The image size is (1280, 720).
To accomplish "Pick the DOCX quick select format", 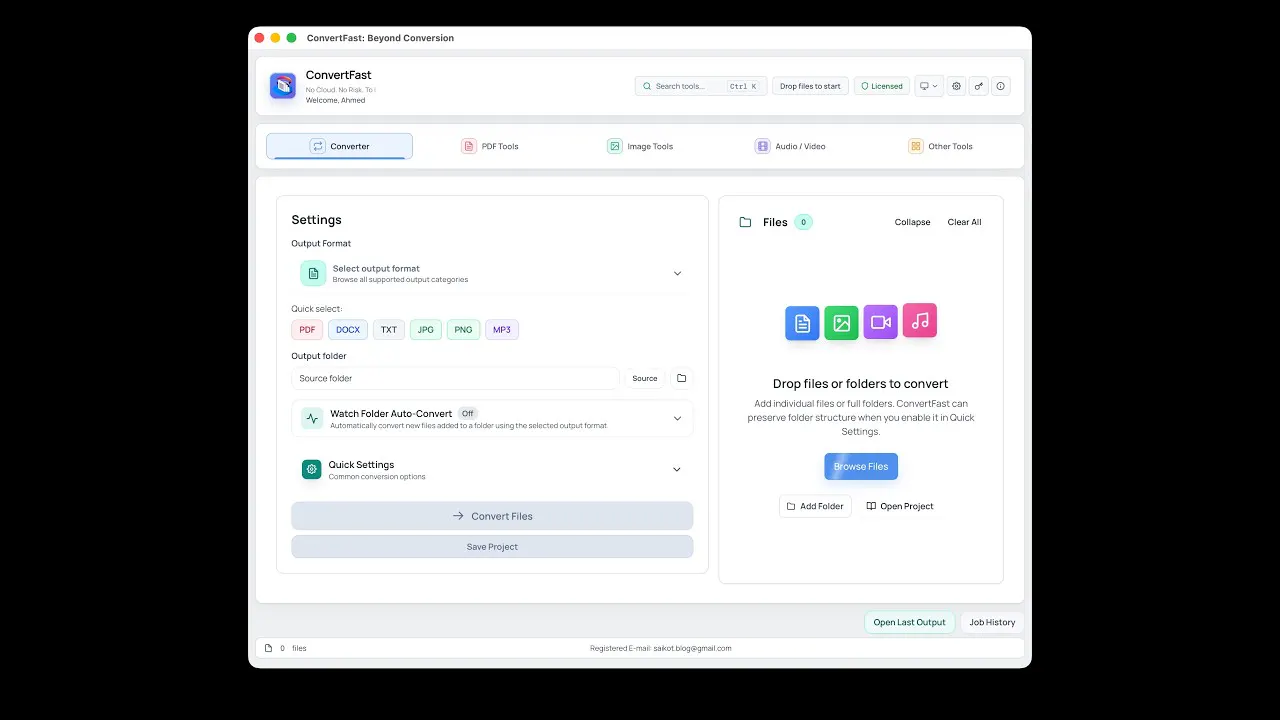I will coord(348,330).
